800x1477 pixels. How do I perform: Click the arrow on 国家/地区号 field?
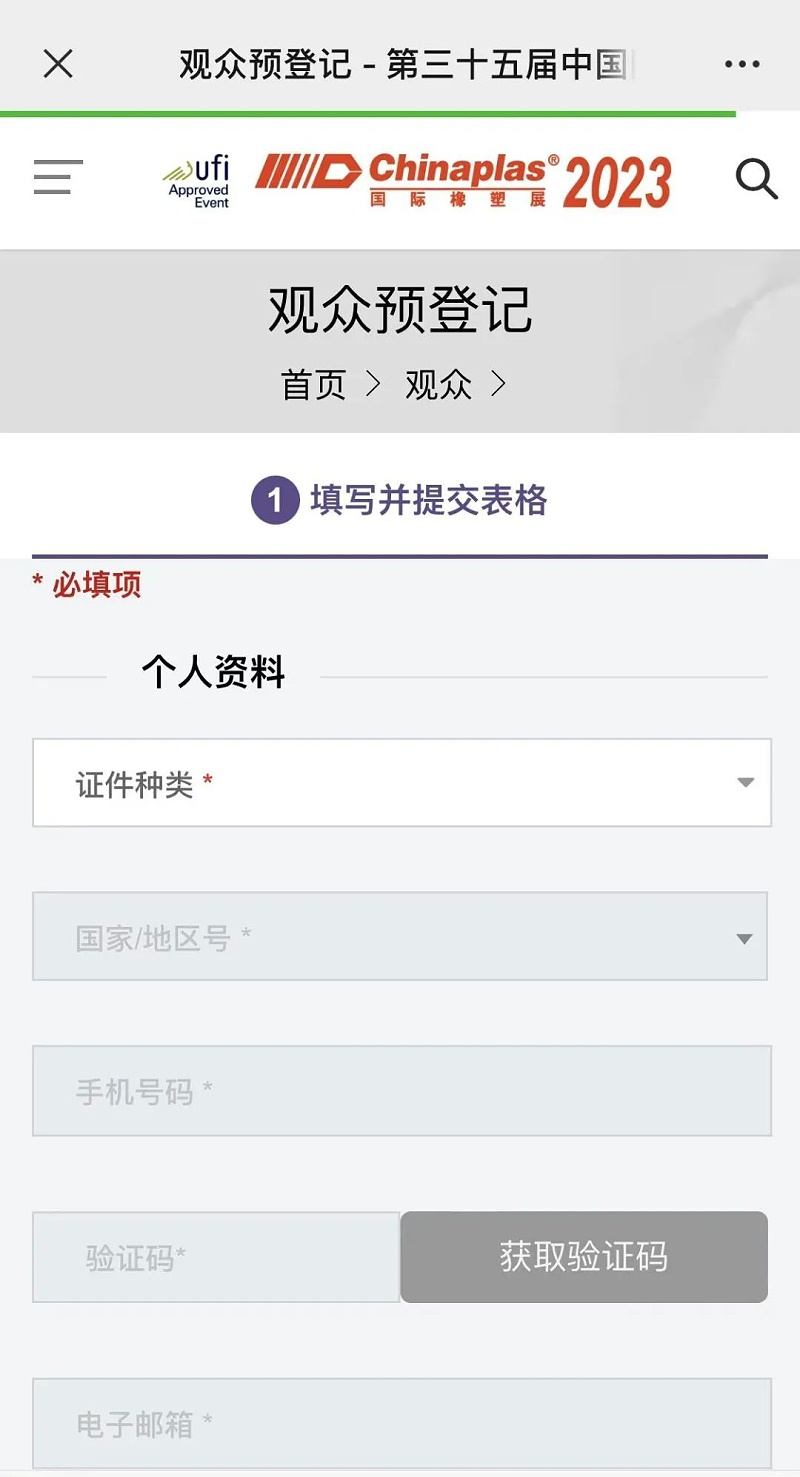tap(744, 939)
